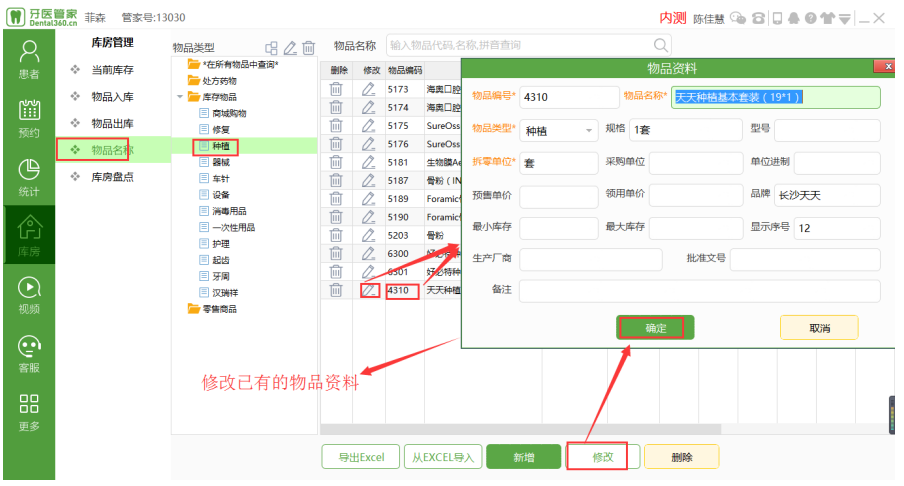This screenshot has height=486, width=904.
Task: Click the edit pencil icon in row 5181
Action: [x=368, y=162]
